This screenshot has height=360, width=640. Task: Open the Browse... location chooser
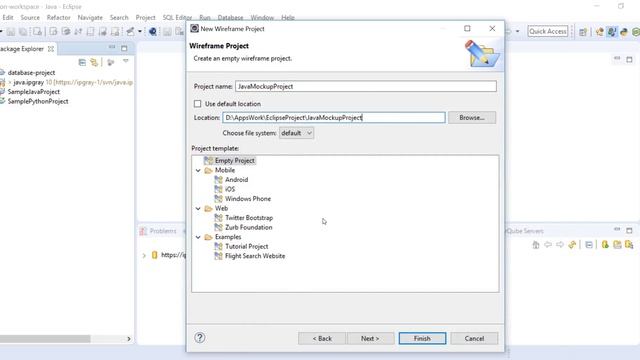point(472,118)
